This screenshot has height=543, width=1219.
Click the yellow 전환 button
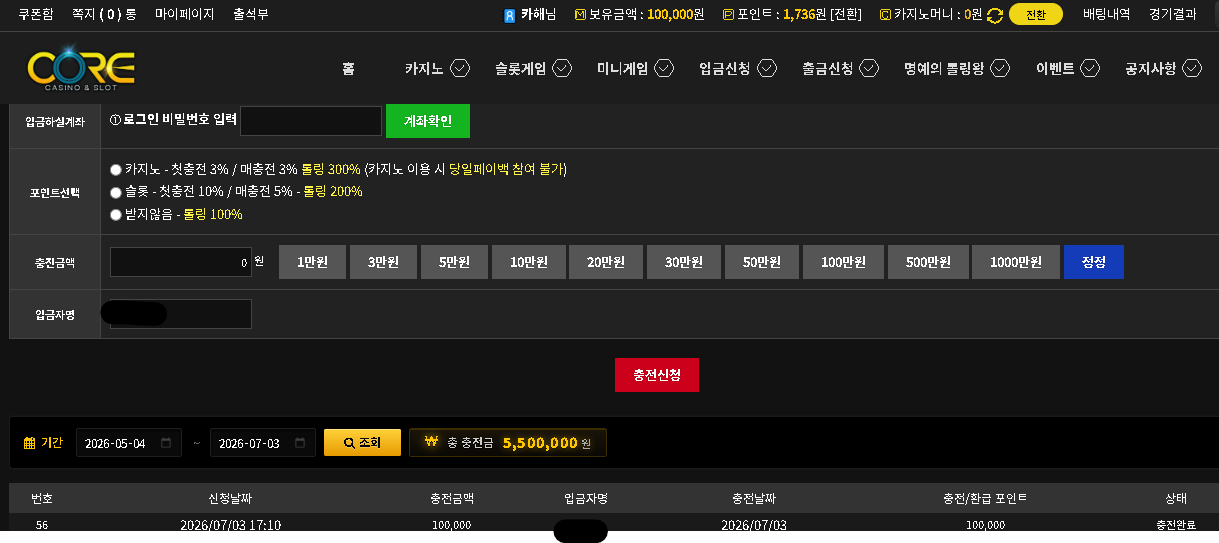pos(1036,15)
